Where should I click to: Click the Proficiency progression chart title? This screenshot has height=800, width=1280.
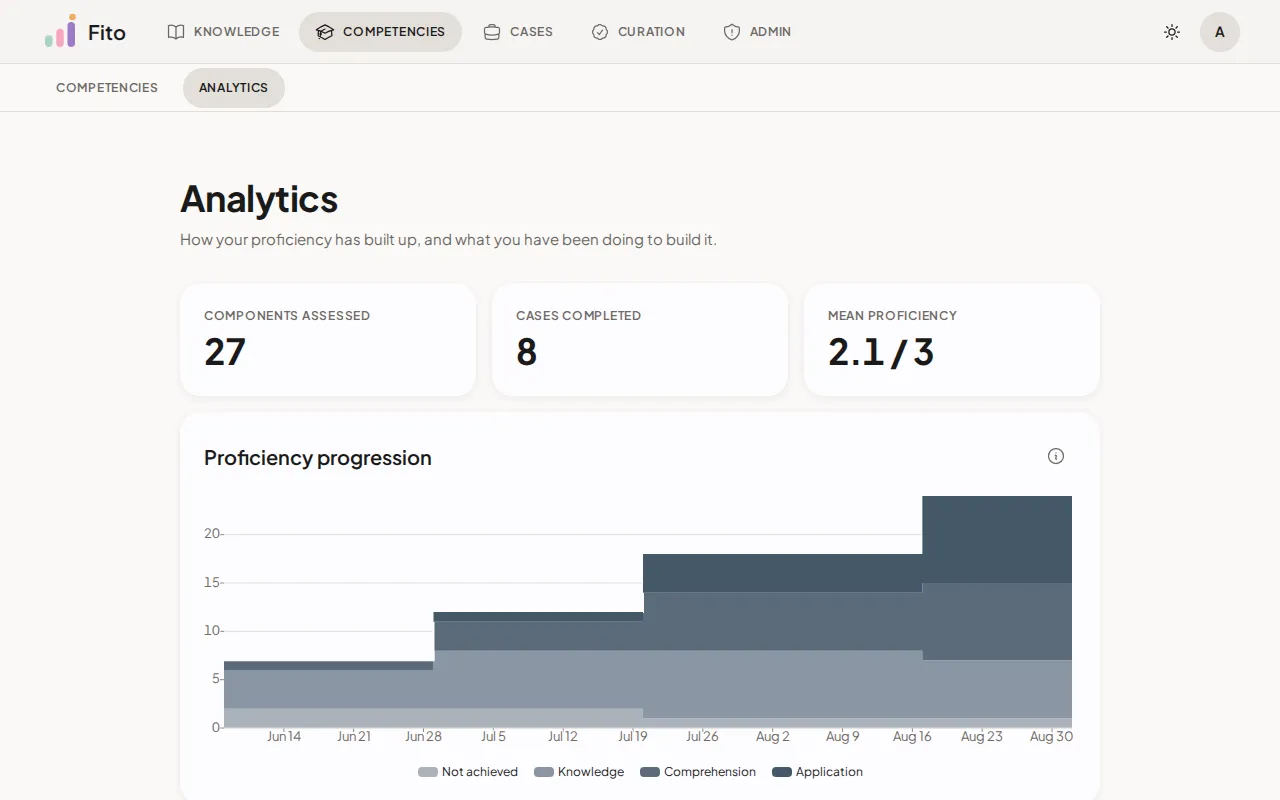tap(318, 458)
